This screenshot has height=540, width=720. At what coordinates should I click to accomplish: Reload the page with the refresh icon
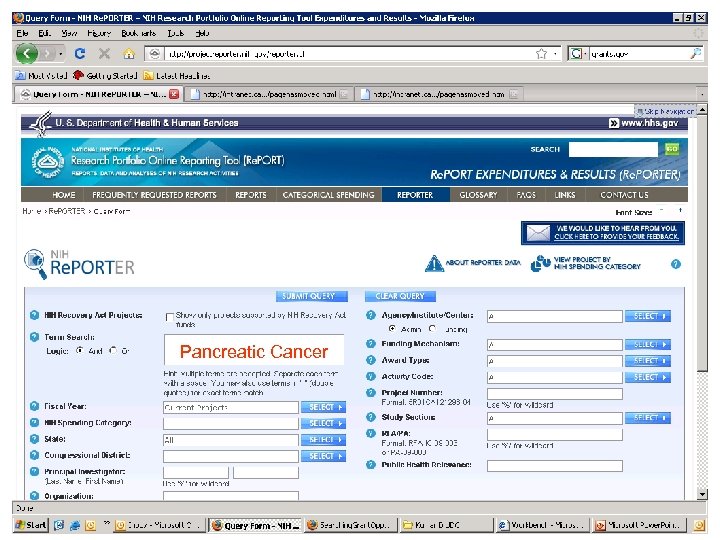pos(80,54)
